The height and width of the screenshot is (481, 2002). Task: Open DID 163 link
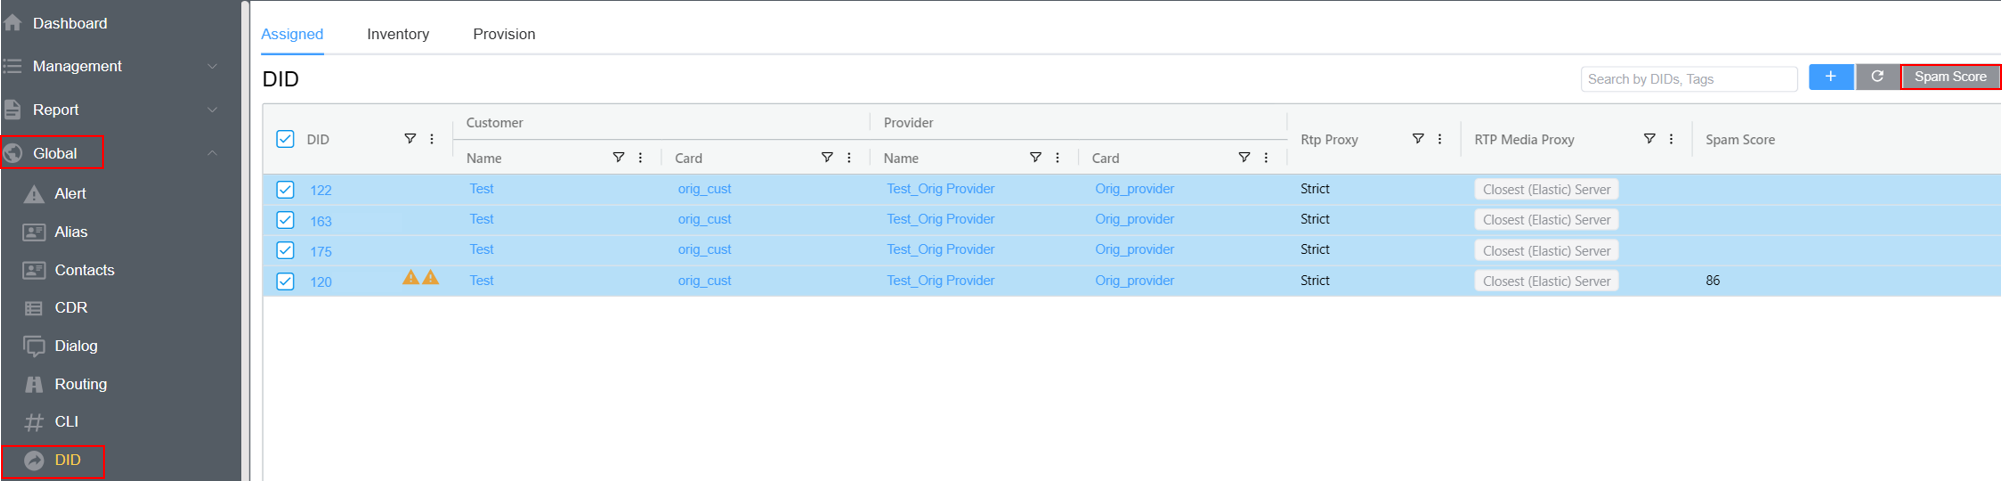point(321,221)
